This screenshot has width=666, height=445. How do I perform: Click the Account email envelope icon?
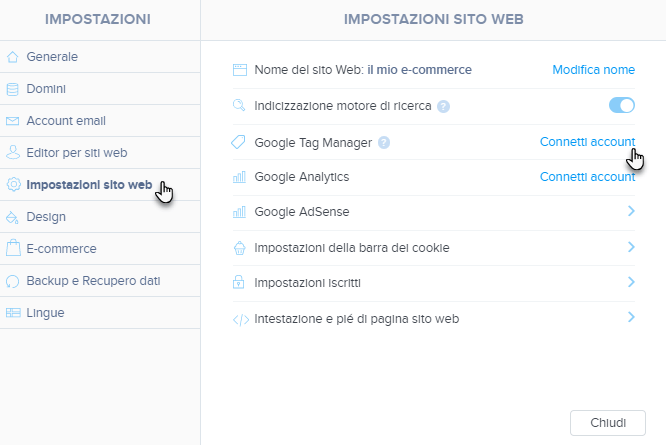[13, 121]
